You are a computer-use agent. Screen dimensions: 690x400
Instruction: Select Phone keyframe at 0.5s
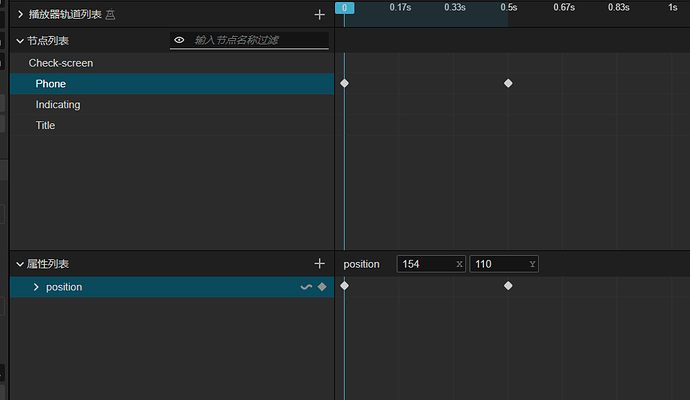[x=508, y=83]
